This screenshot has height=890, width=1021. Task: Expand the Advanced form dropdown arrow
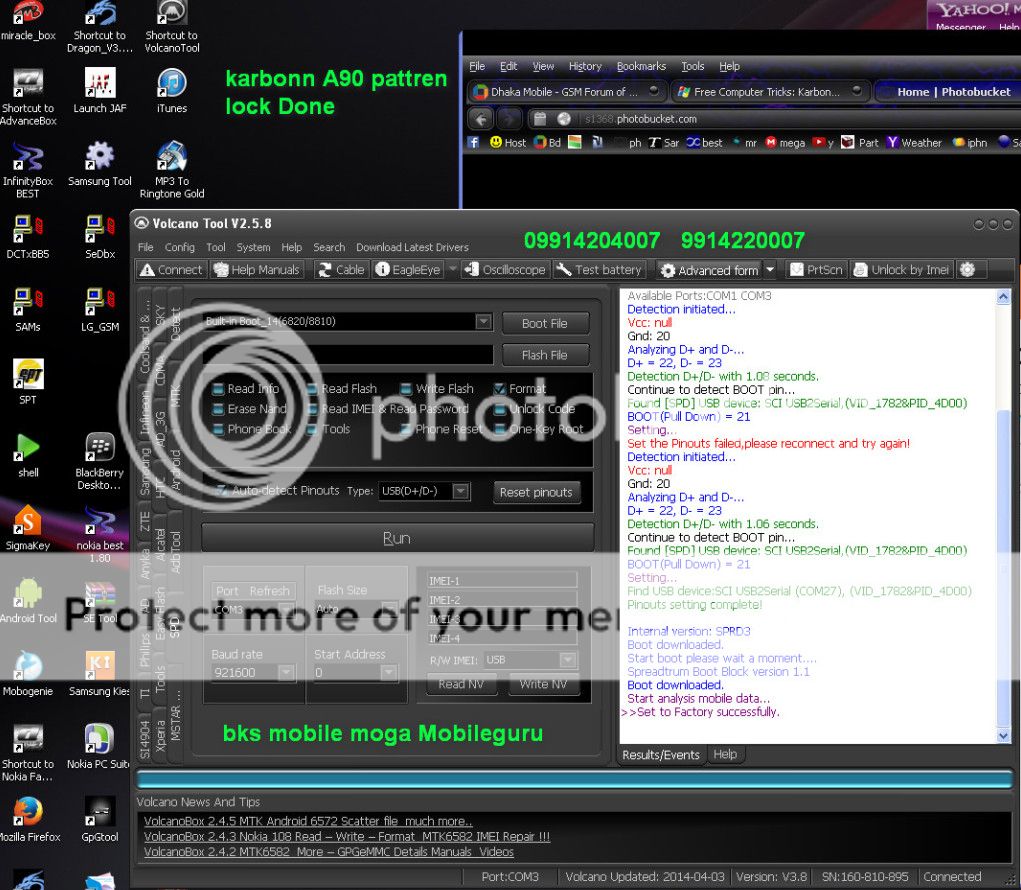770,270
